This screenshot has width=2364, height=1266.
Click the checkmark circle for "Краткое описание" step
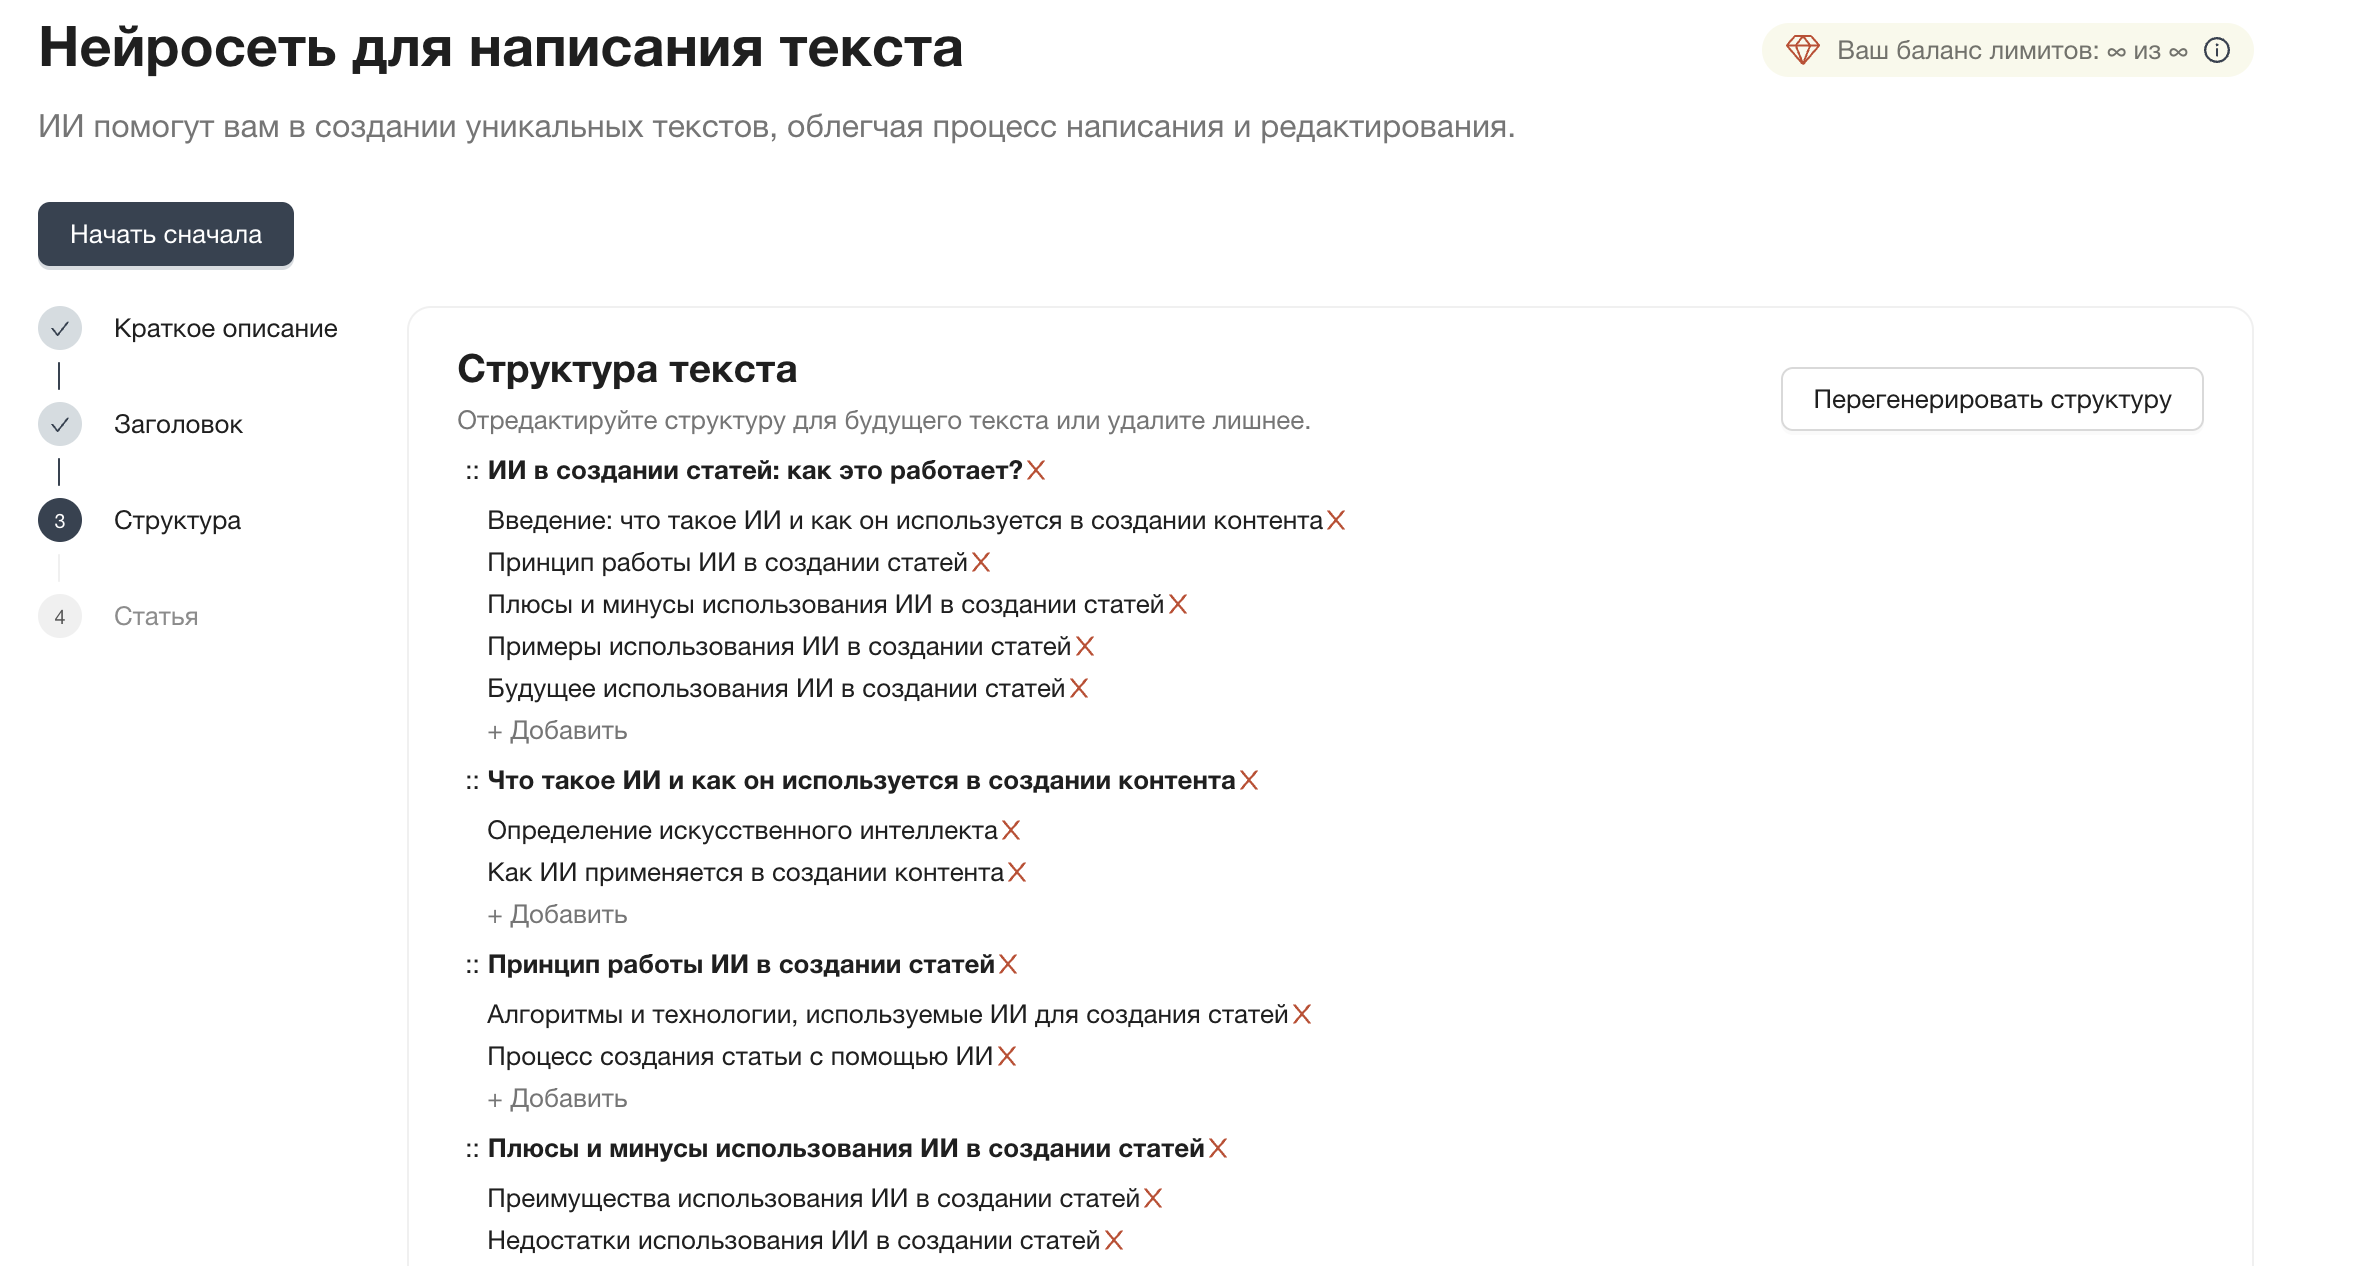pyautogui.click(x=61, y=327)
